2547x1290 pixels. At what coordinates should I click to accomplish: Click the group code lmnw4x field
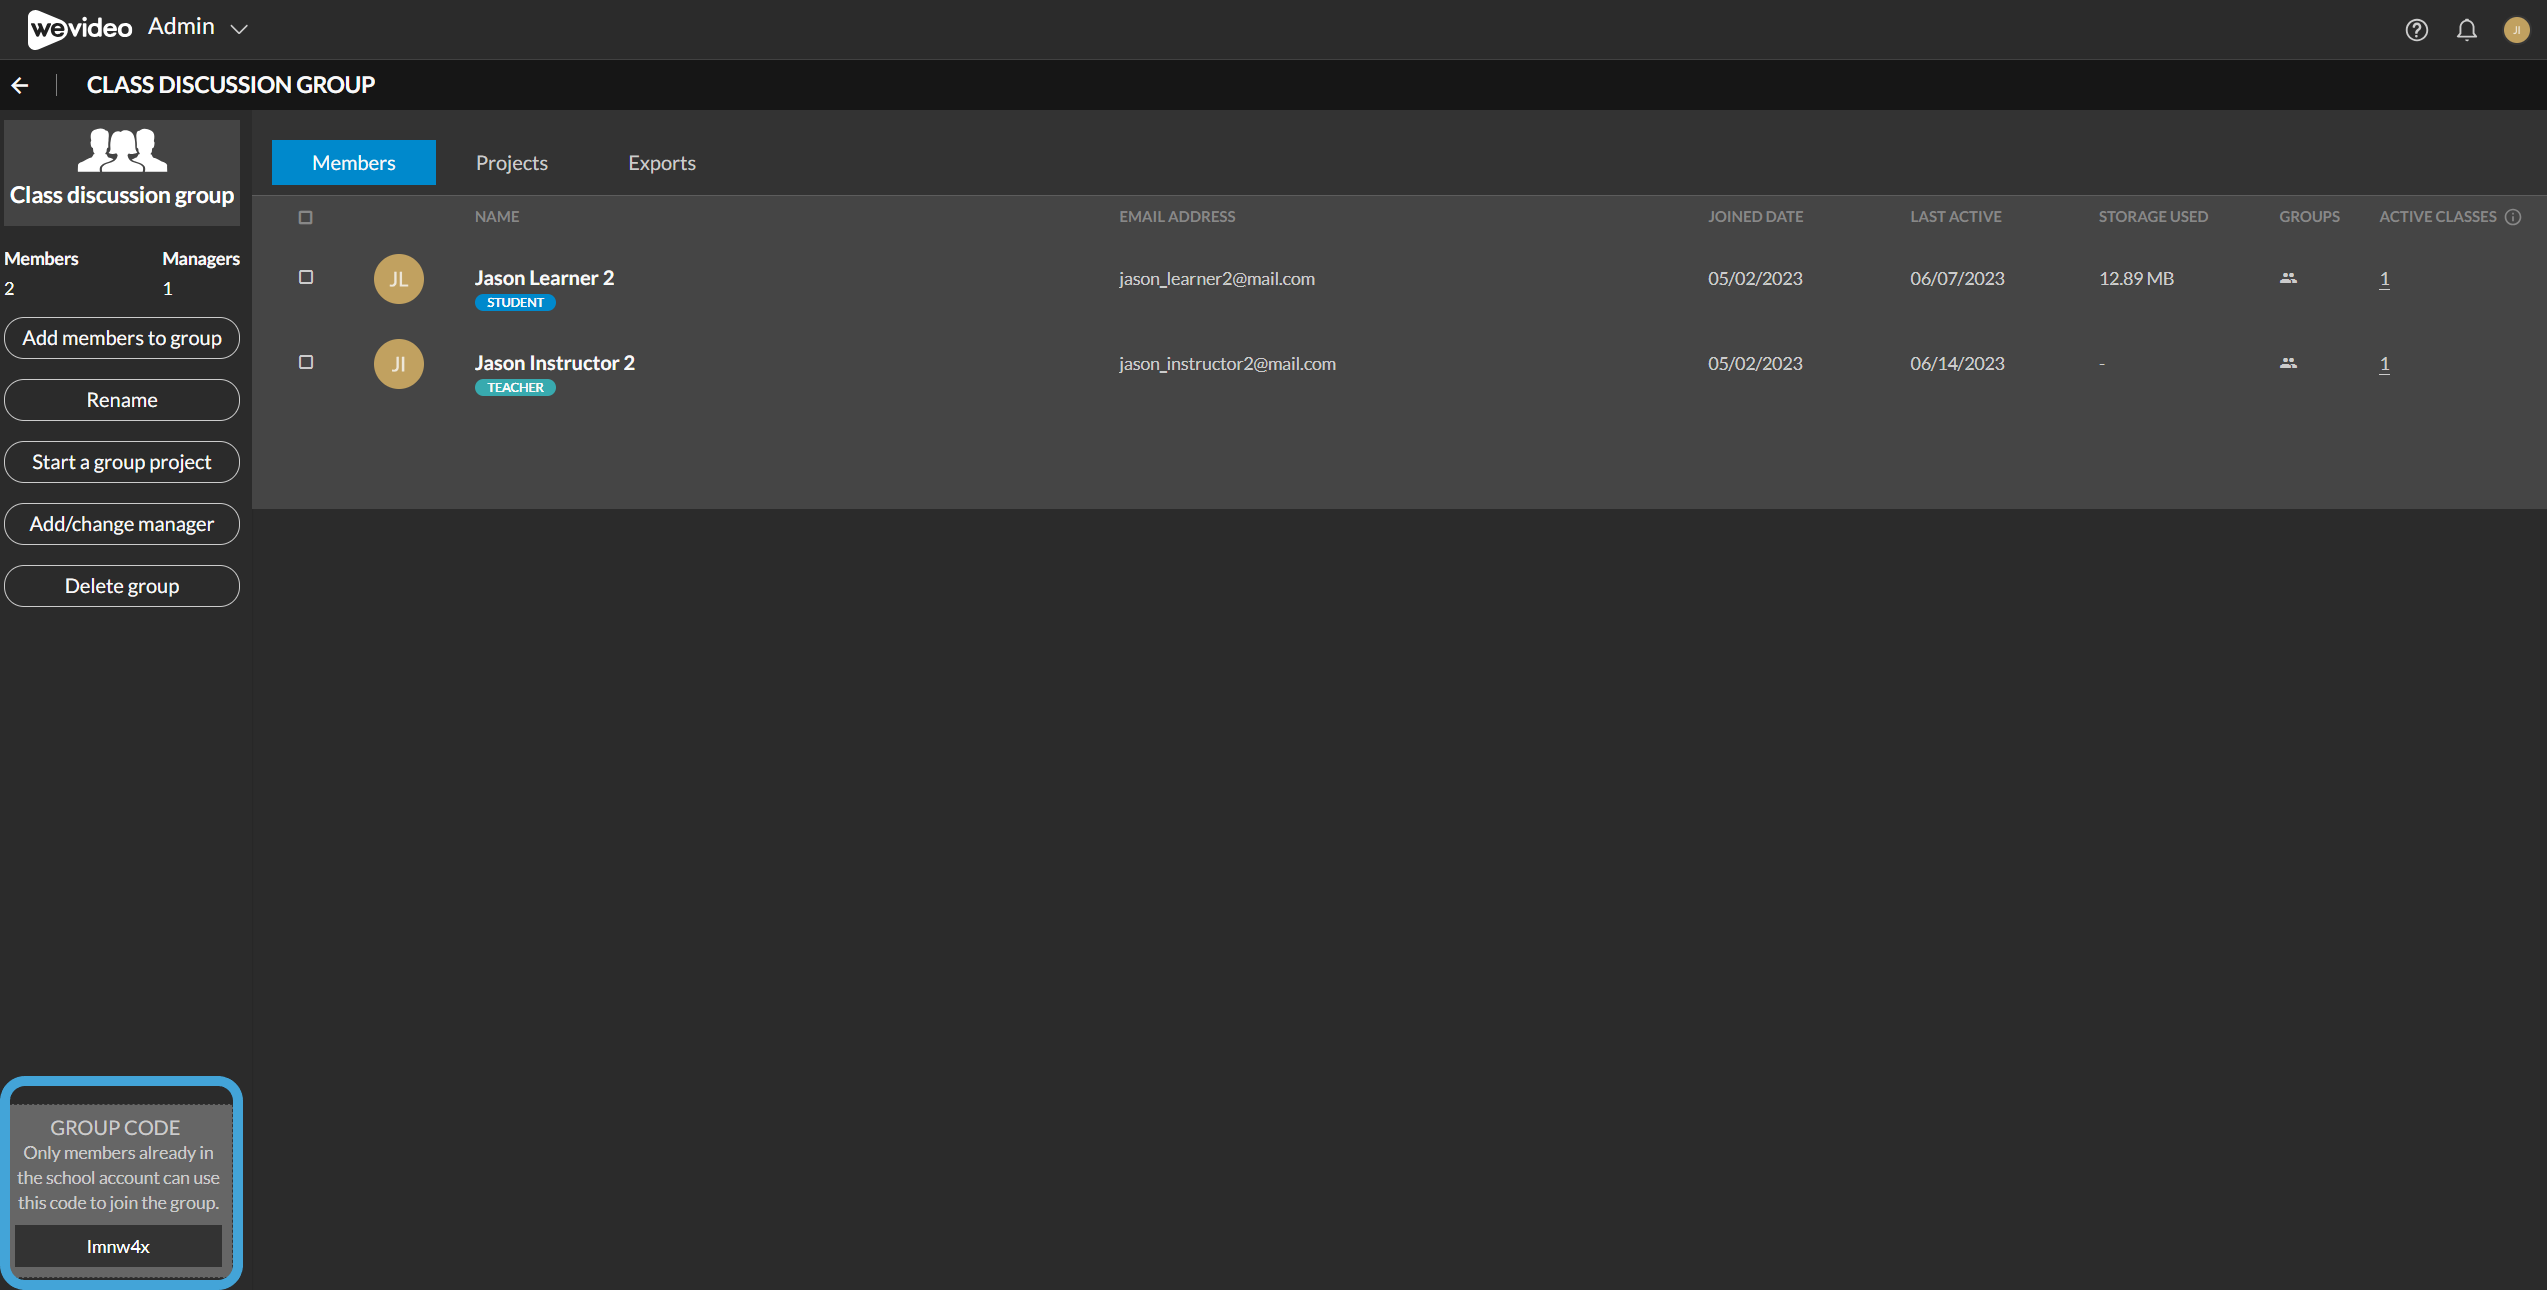pos(118,1246)
